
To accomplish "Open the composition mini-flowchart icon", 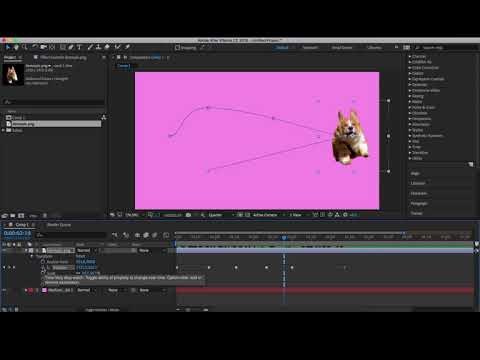I will coord(115,235).
